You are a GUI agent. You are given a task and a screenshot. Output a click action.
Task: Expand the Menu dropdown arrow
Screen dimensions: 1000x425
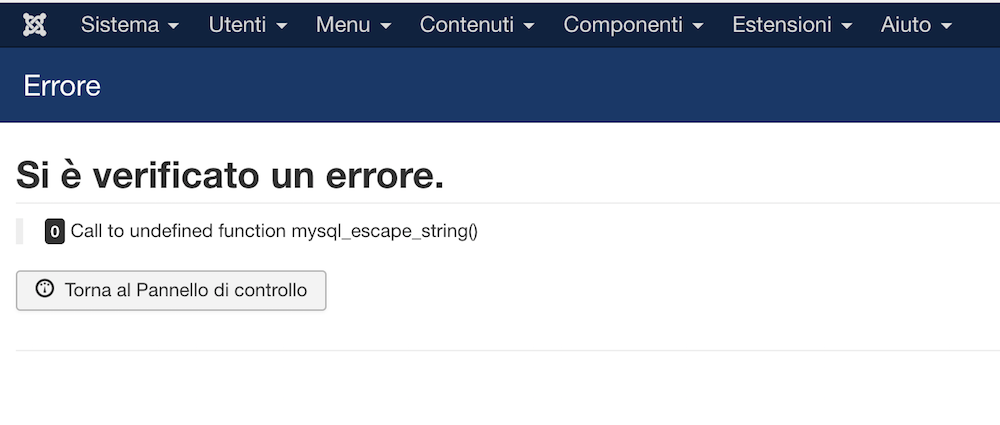[386, 26]
